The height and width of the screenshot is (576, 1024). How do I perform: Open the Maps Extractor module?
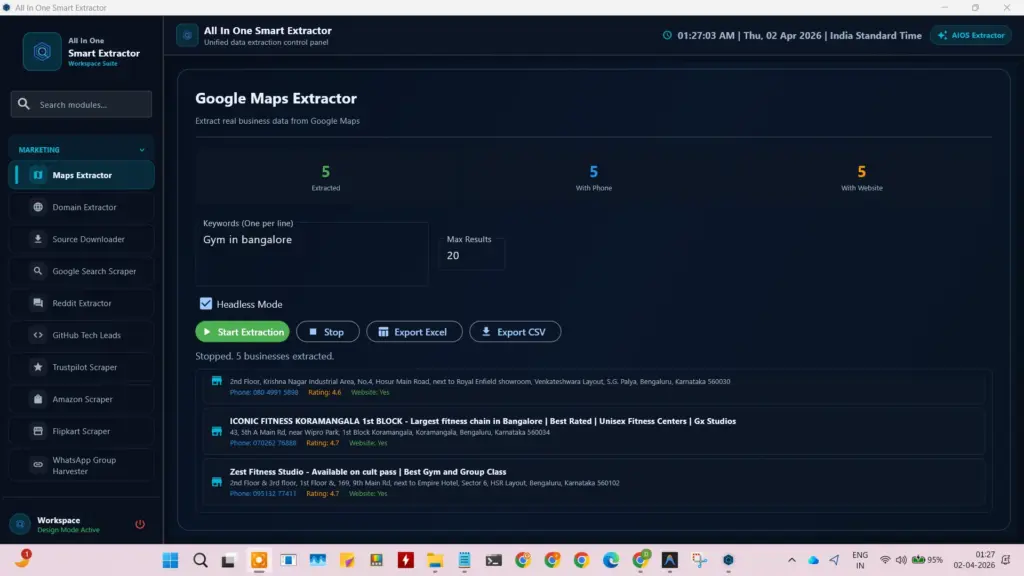point(82,175)
